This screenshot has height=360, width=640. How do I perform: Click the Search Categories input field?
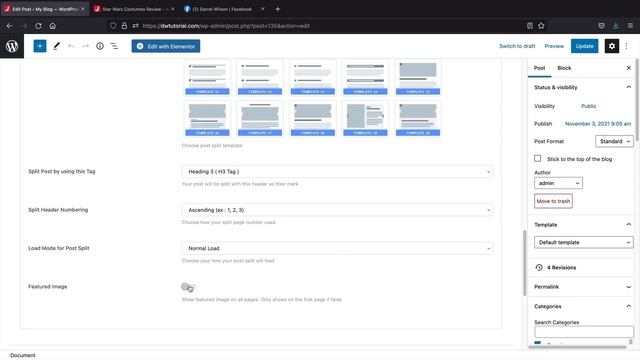tap(584, 331)
